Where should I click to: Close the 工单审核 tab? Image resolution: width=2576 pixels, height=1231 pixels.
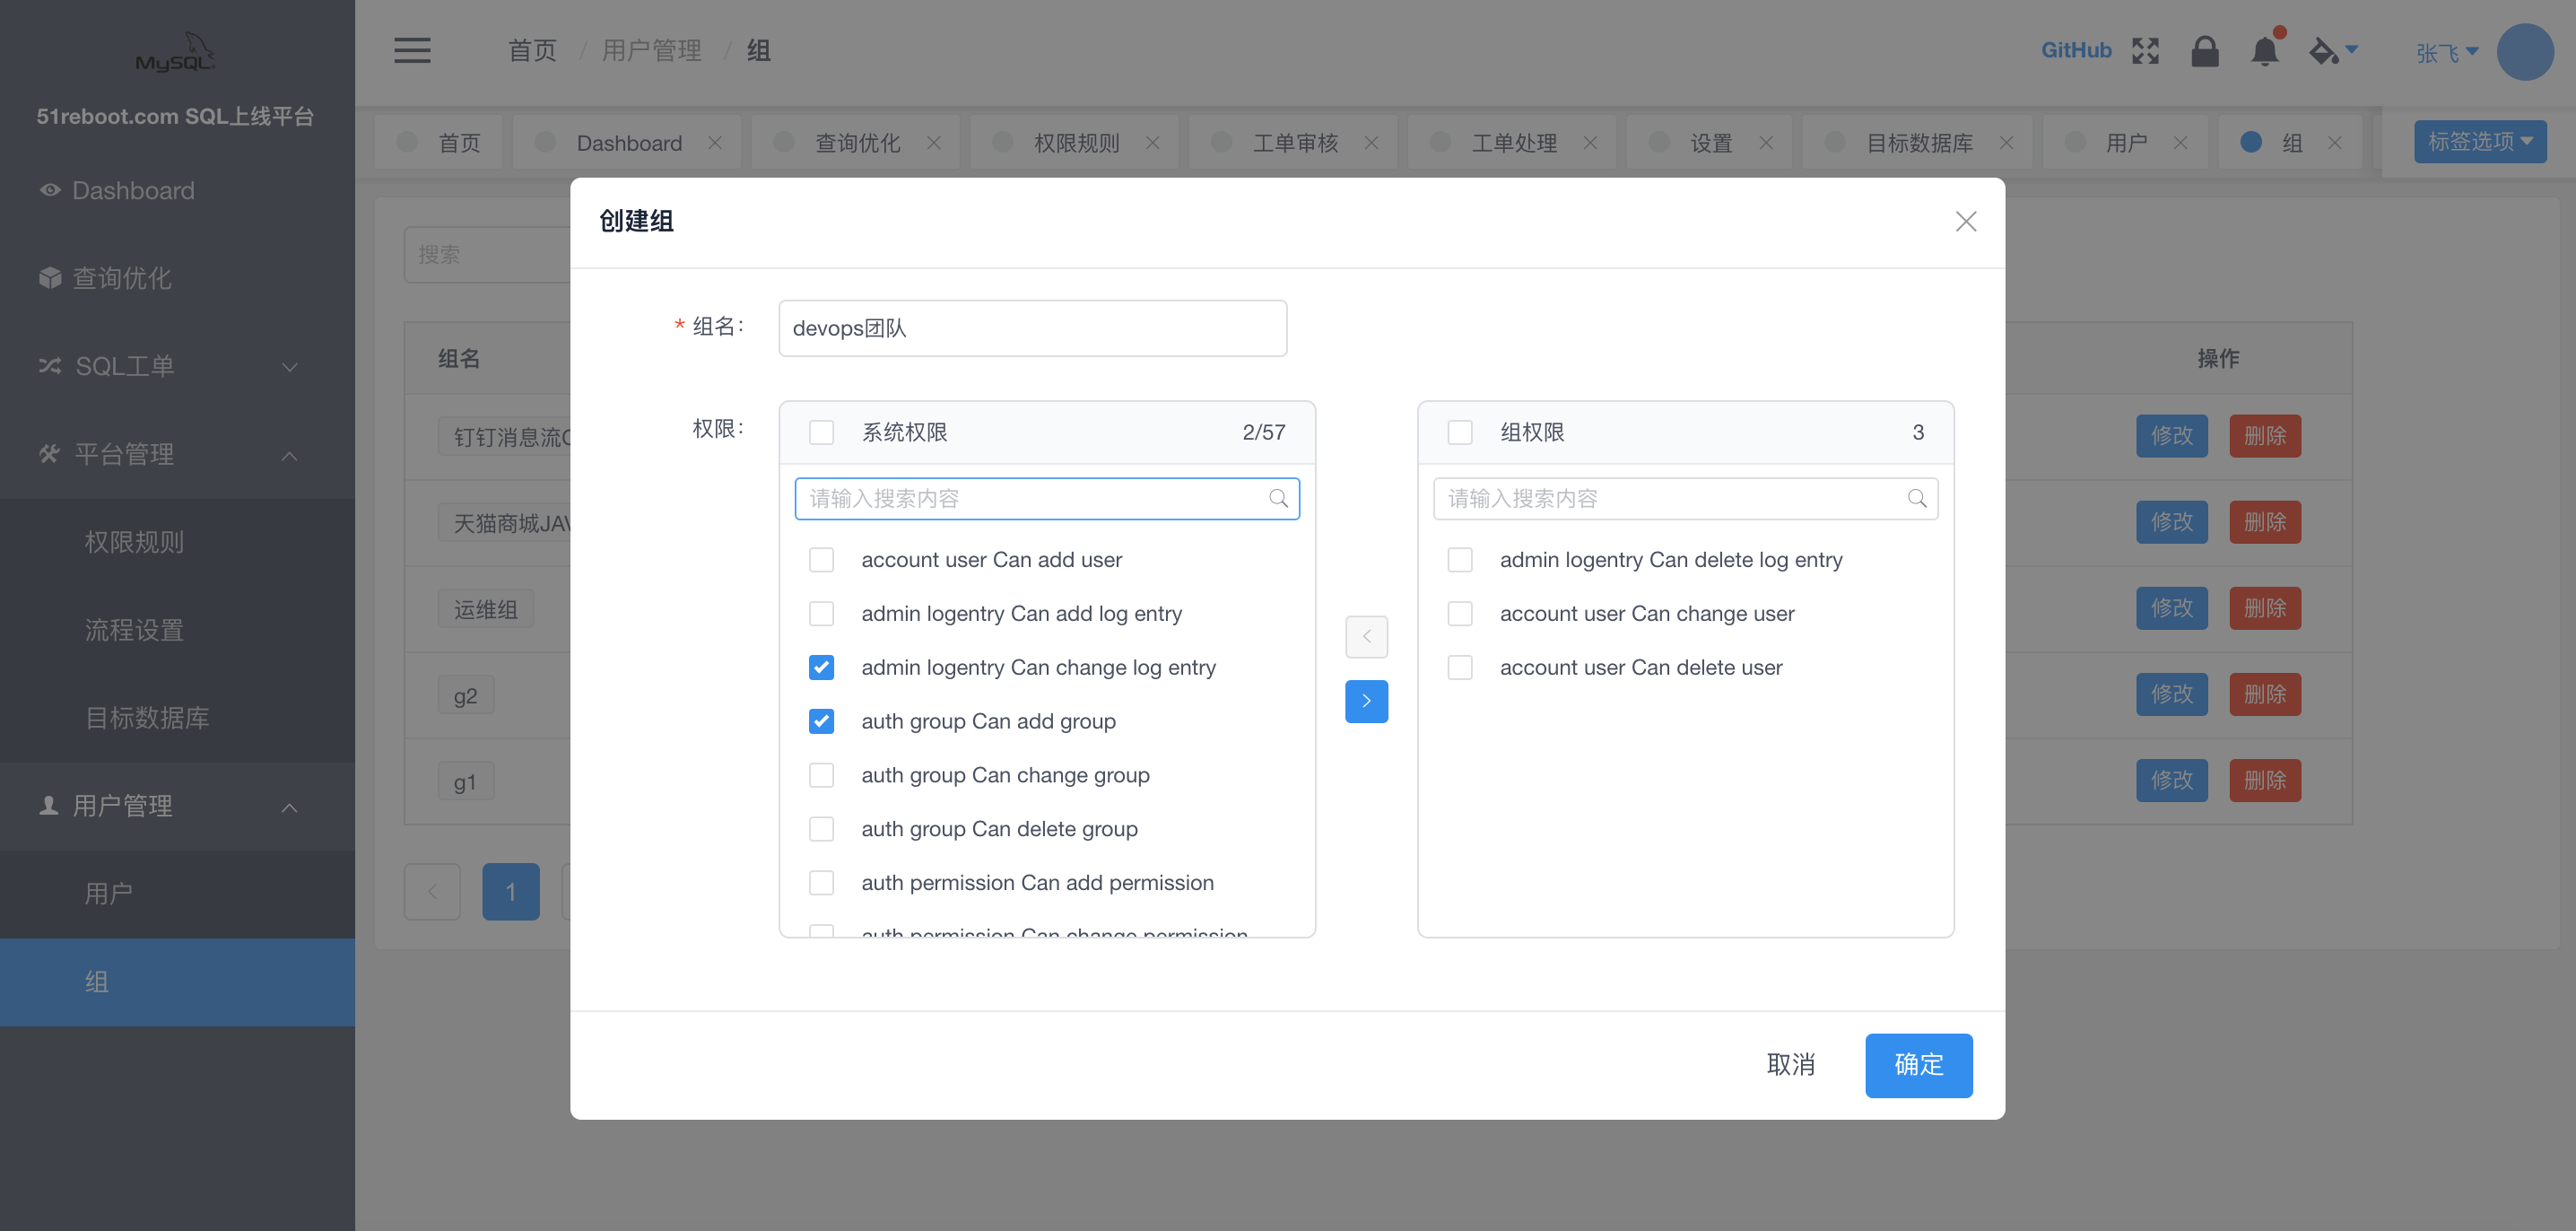coord(1371,143)
